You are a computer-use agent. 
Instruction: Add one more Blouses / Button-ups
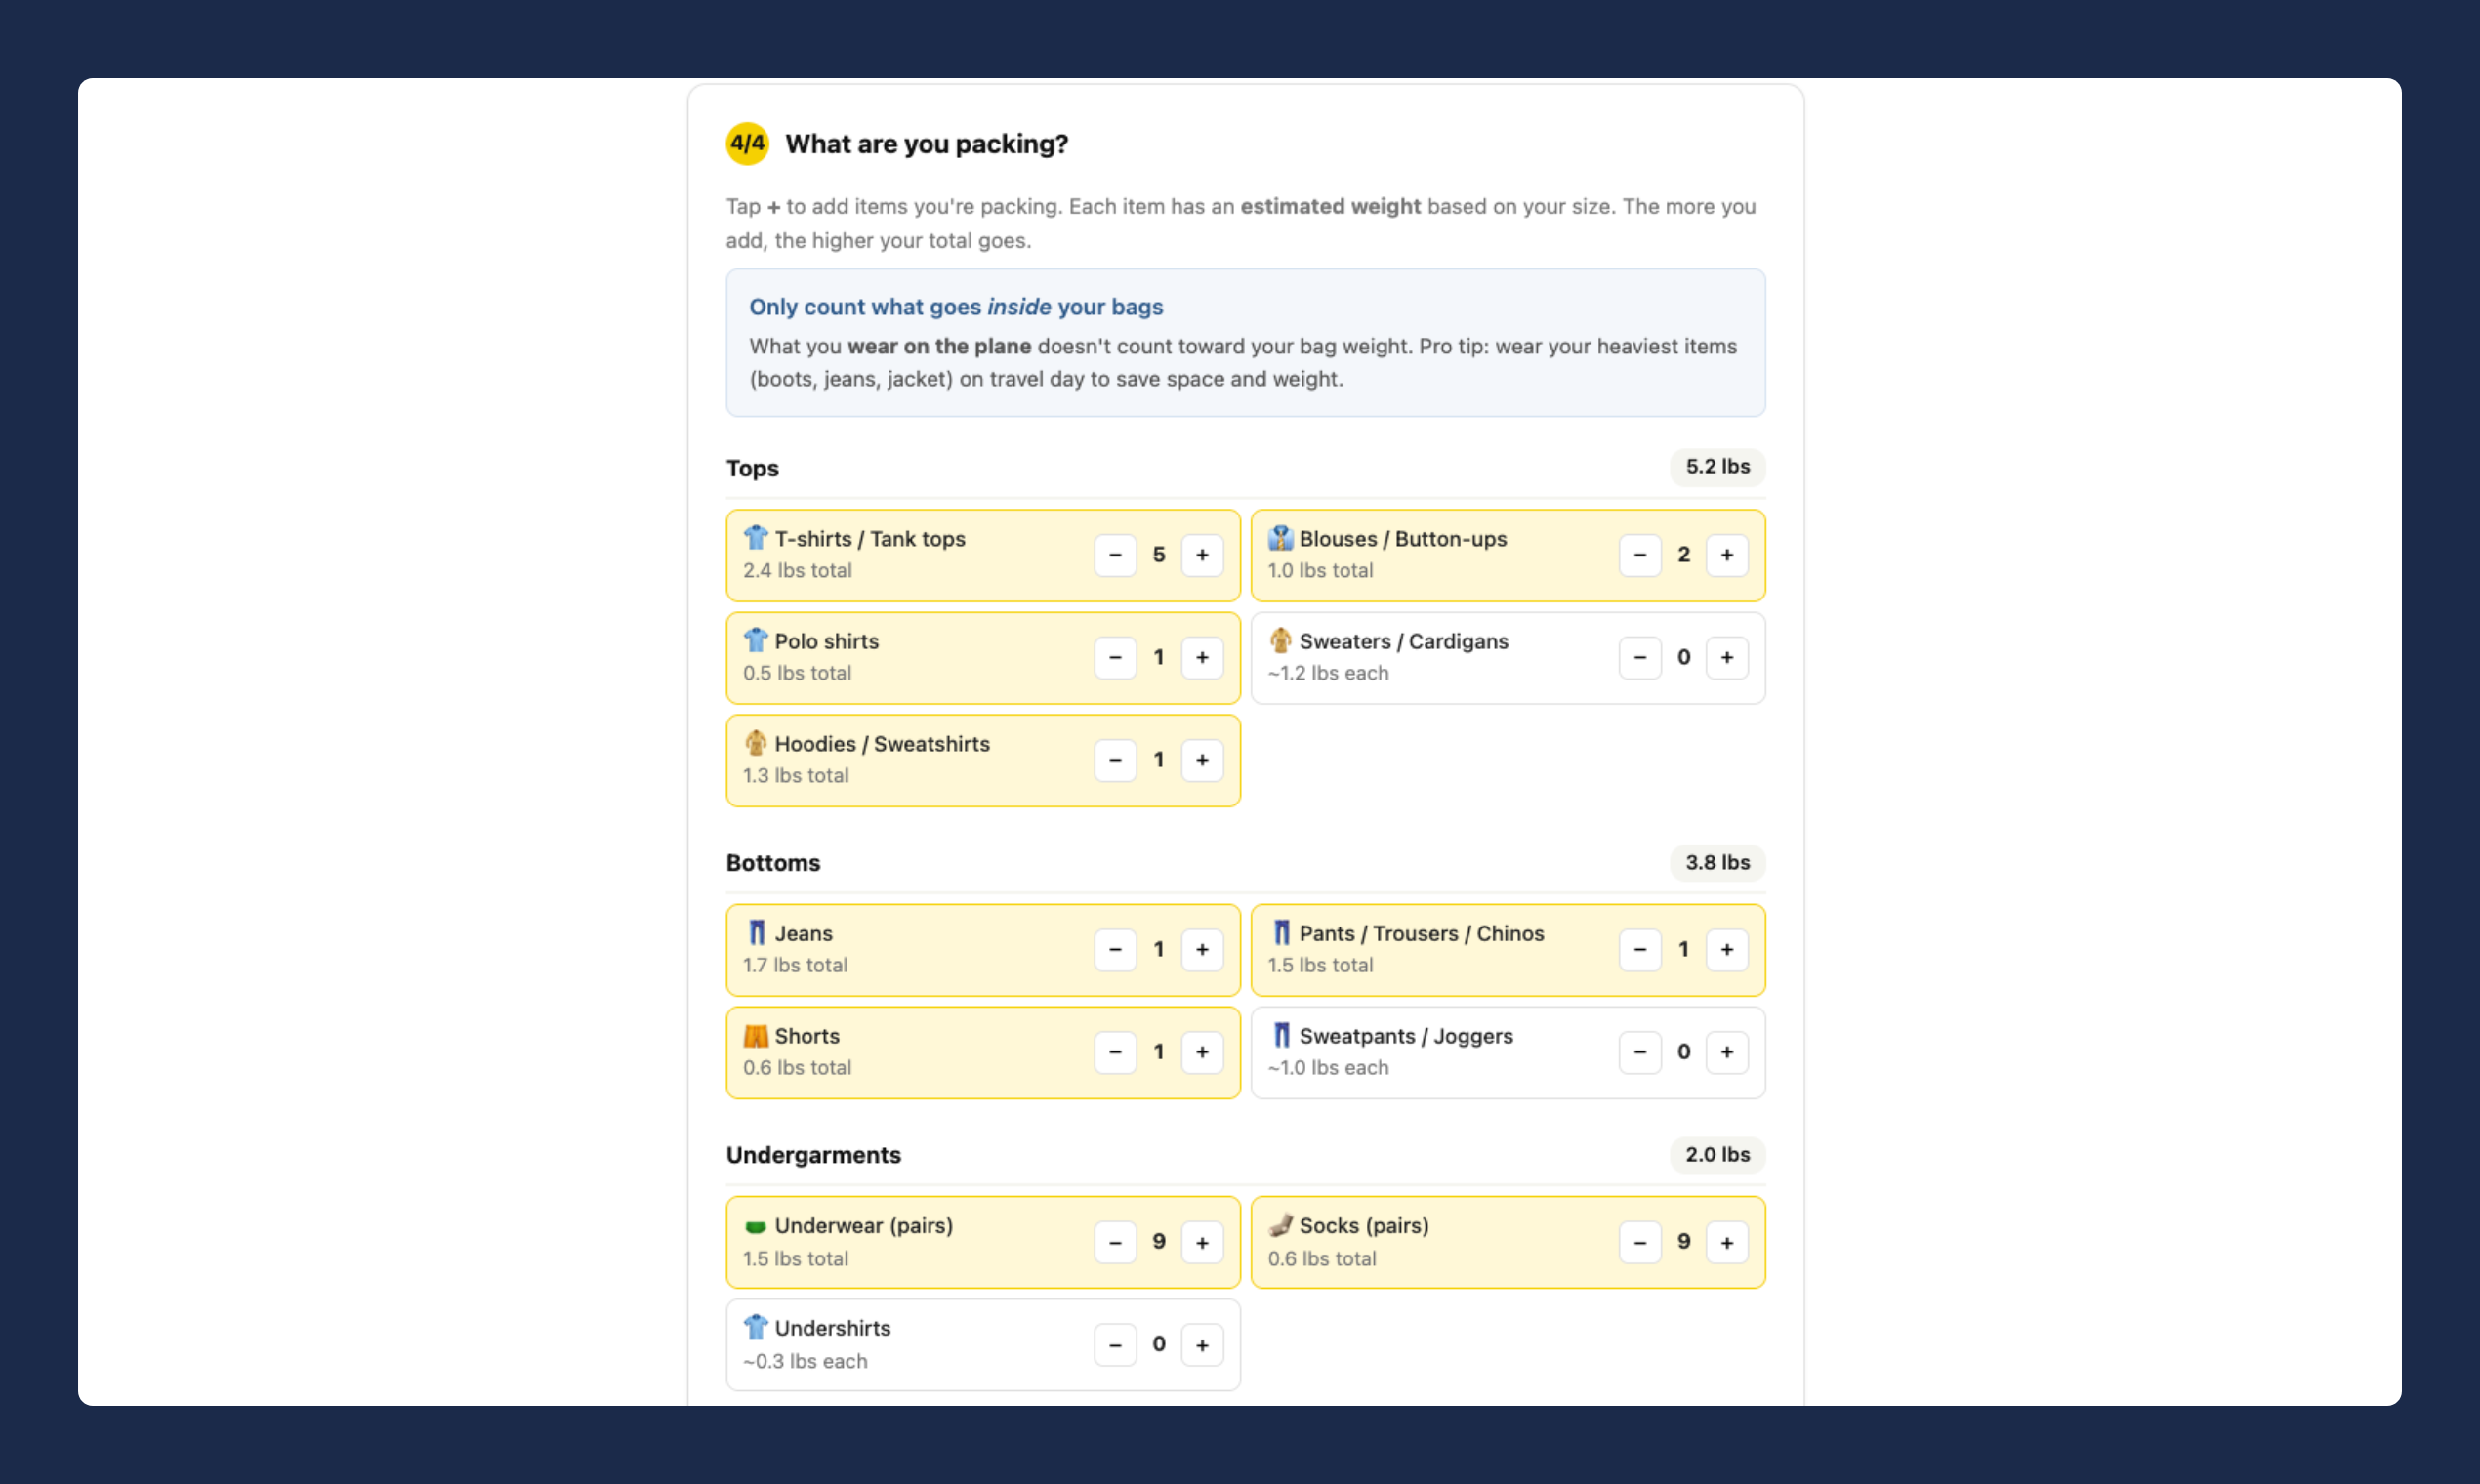pos(1727,555)
